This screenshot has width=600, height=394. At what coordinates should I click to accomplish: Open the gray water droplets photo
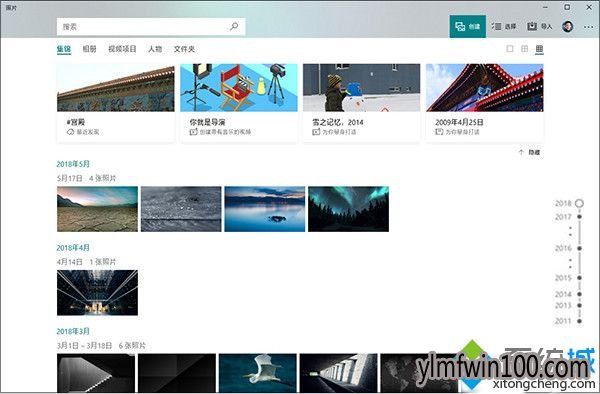181,209
